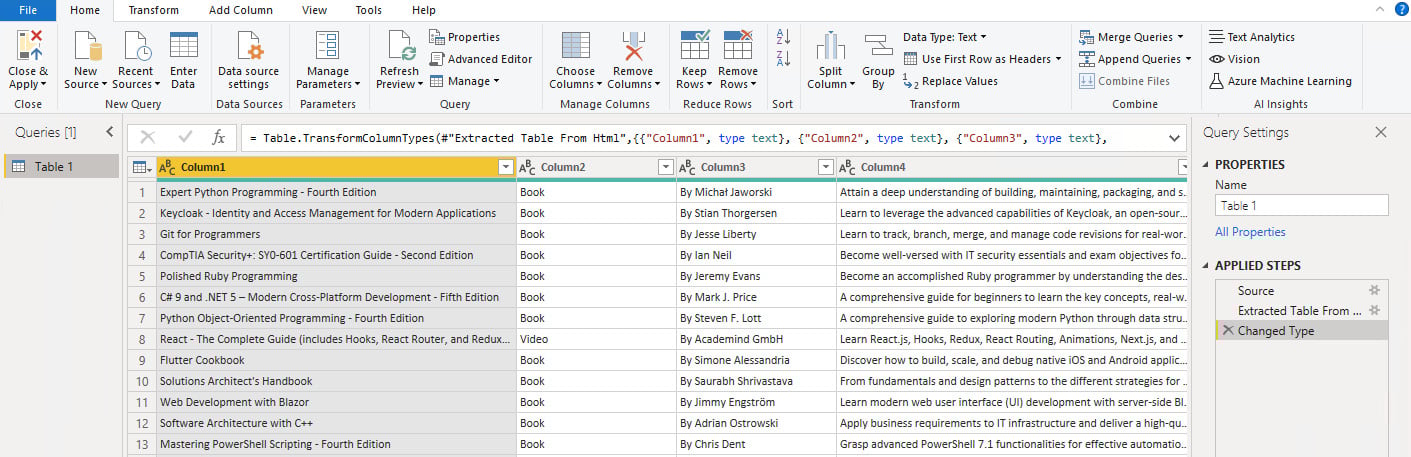Open query Properties

[464, 37]
